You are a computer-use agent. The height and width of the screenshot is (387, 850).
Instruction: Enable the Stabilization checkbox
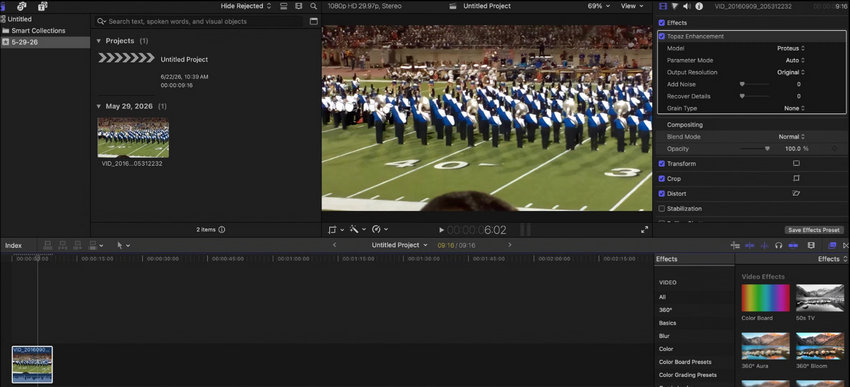[x=661, y=208]
